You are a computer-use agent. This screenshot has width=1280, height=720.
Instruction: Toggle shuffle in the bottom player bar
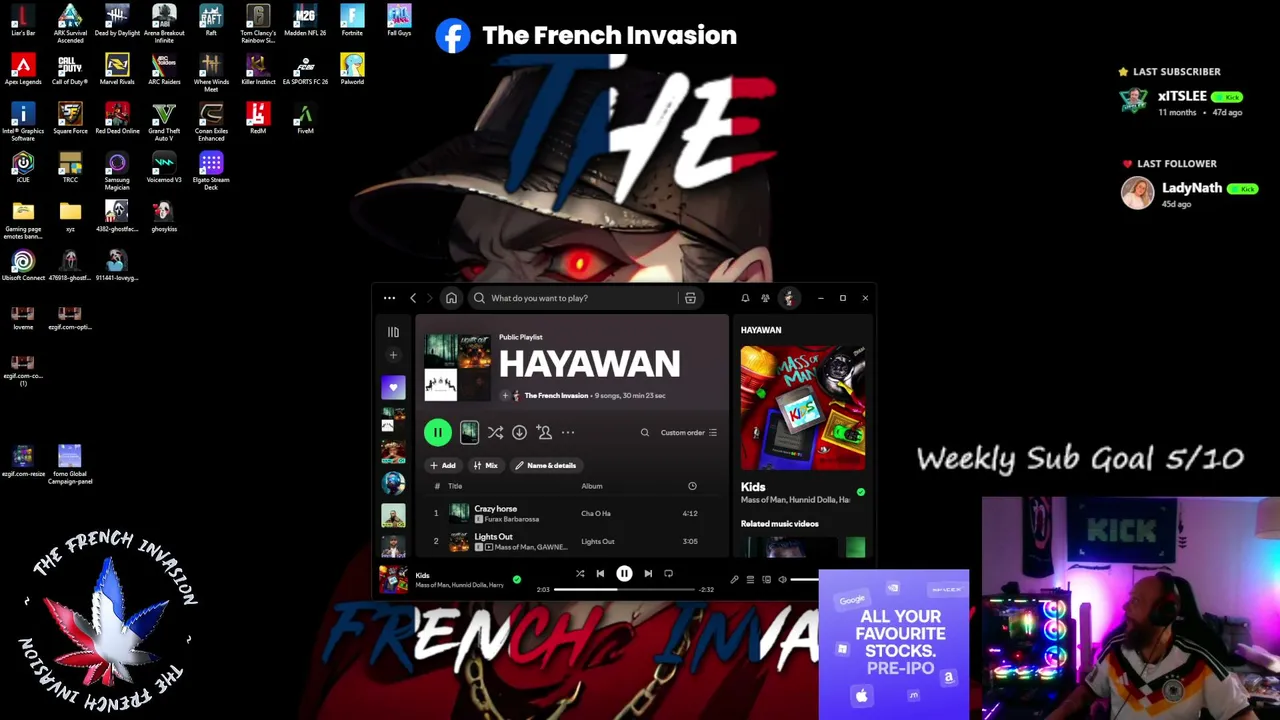580,574
